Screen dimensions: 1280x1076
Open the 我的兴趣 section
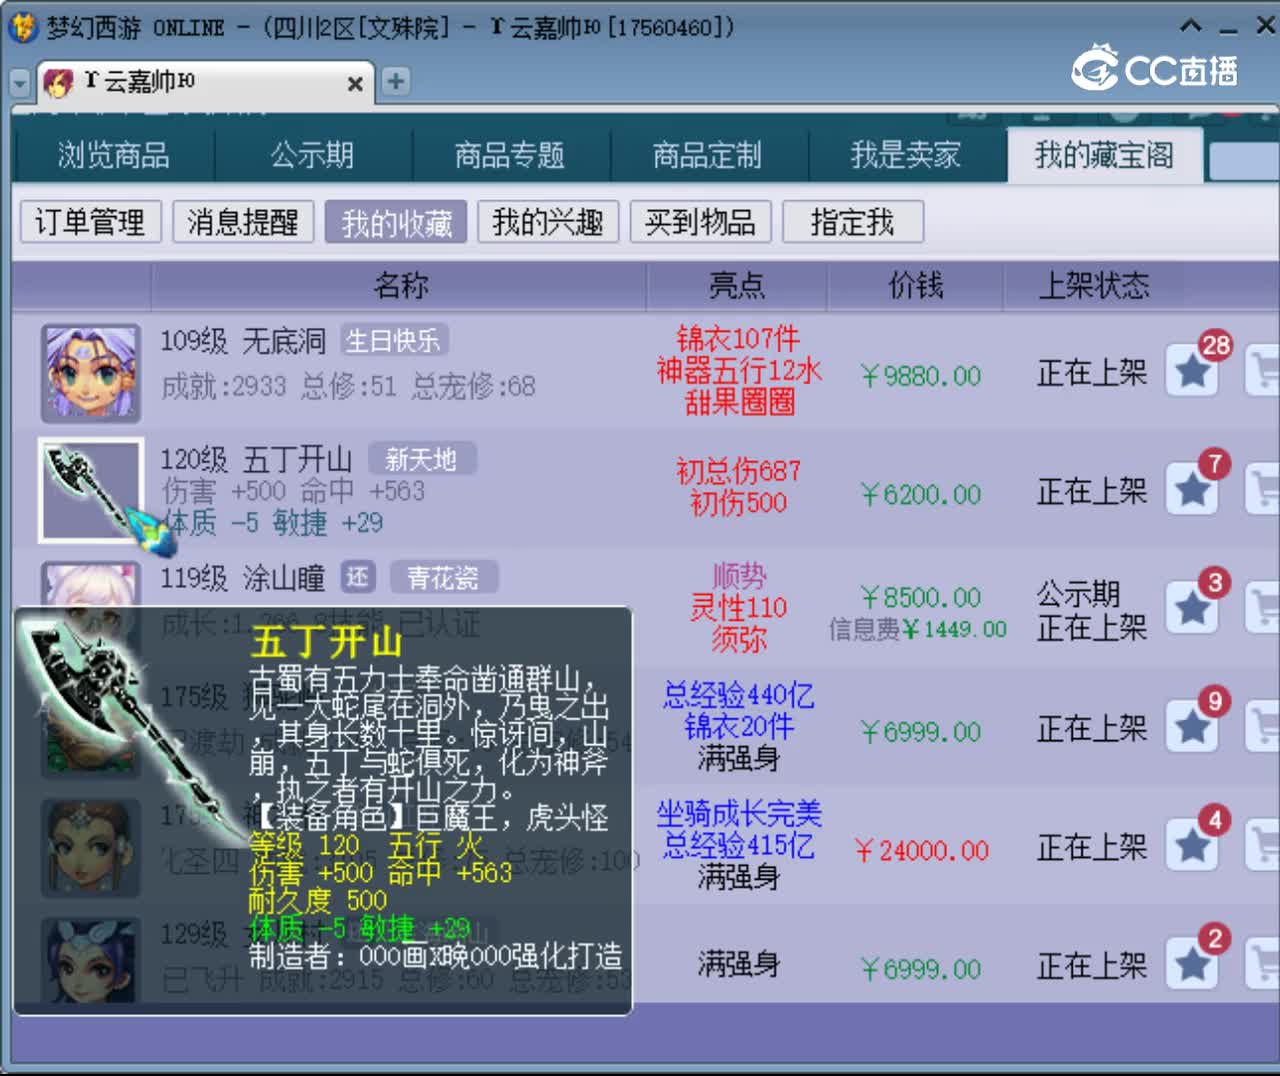548,222
